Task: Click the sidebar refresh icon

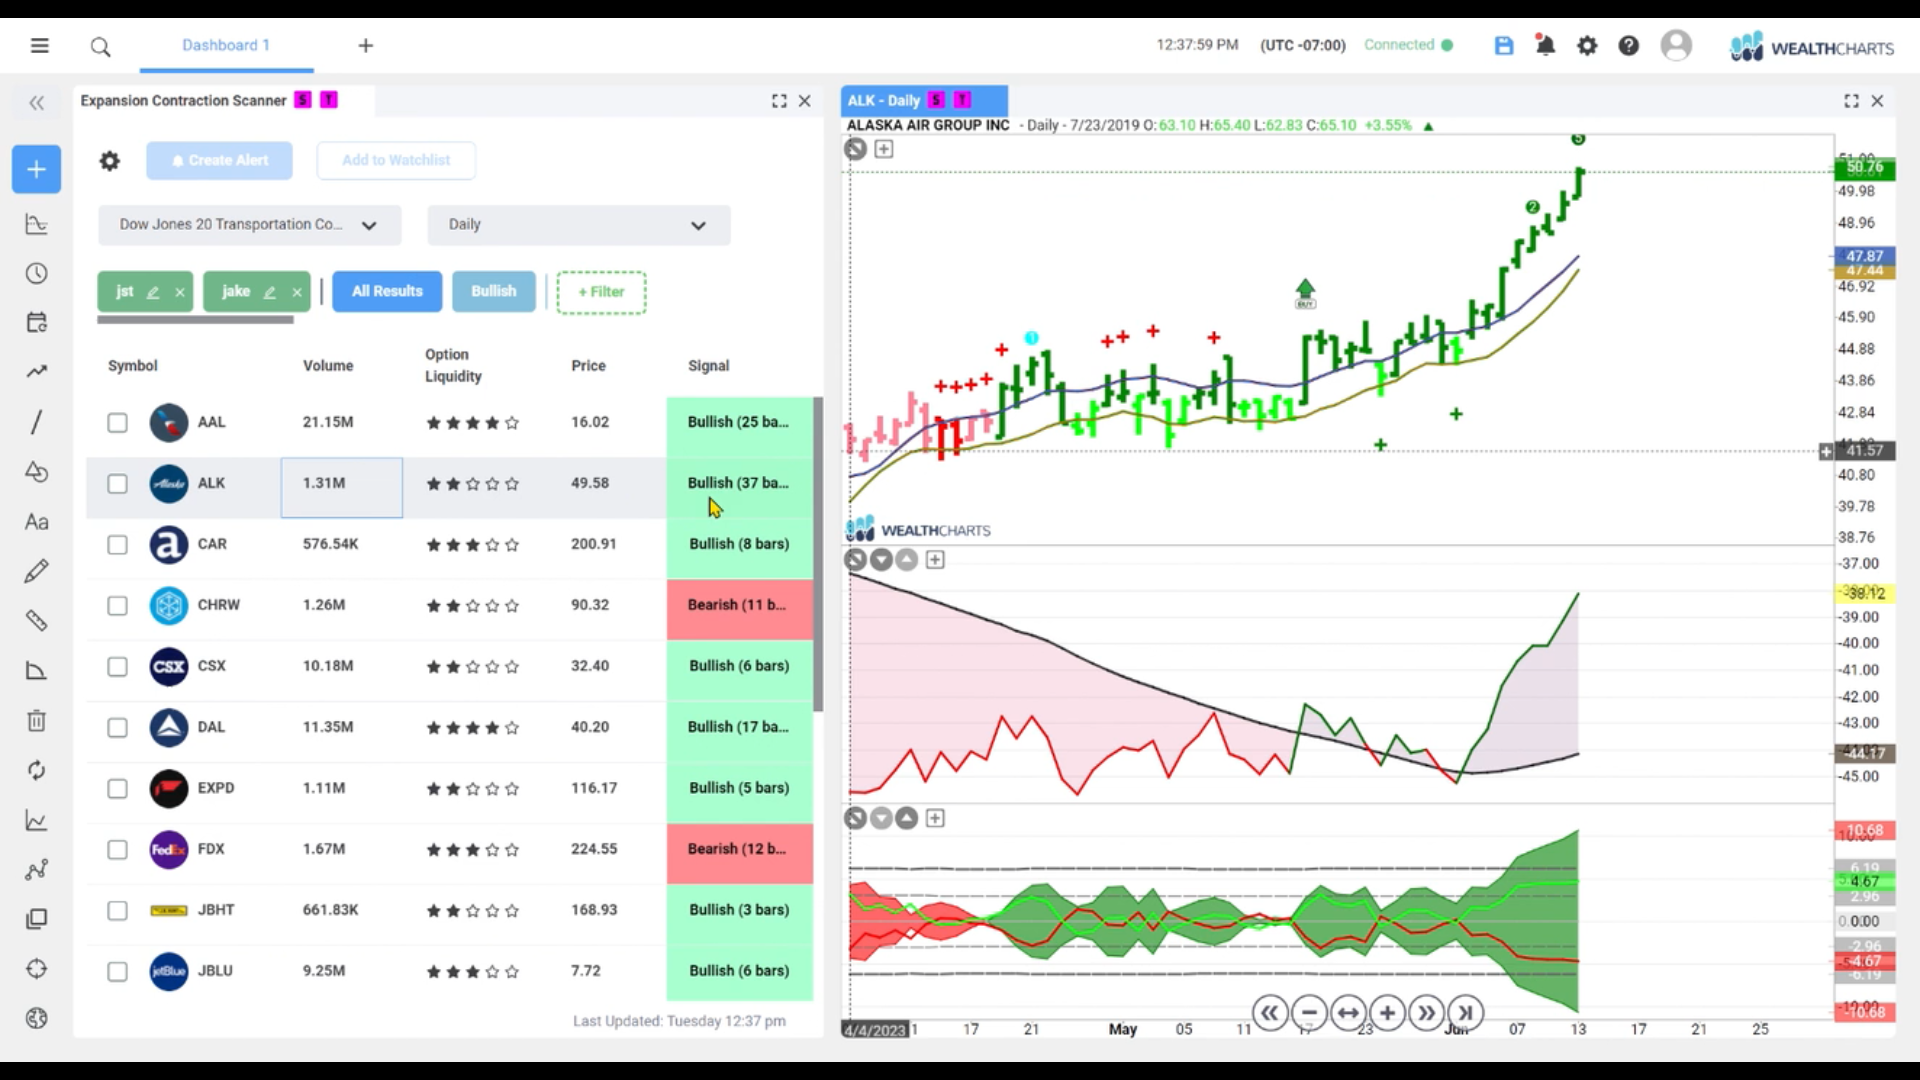Action: coord(36,770)
